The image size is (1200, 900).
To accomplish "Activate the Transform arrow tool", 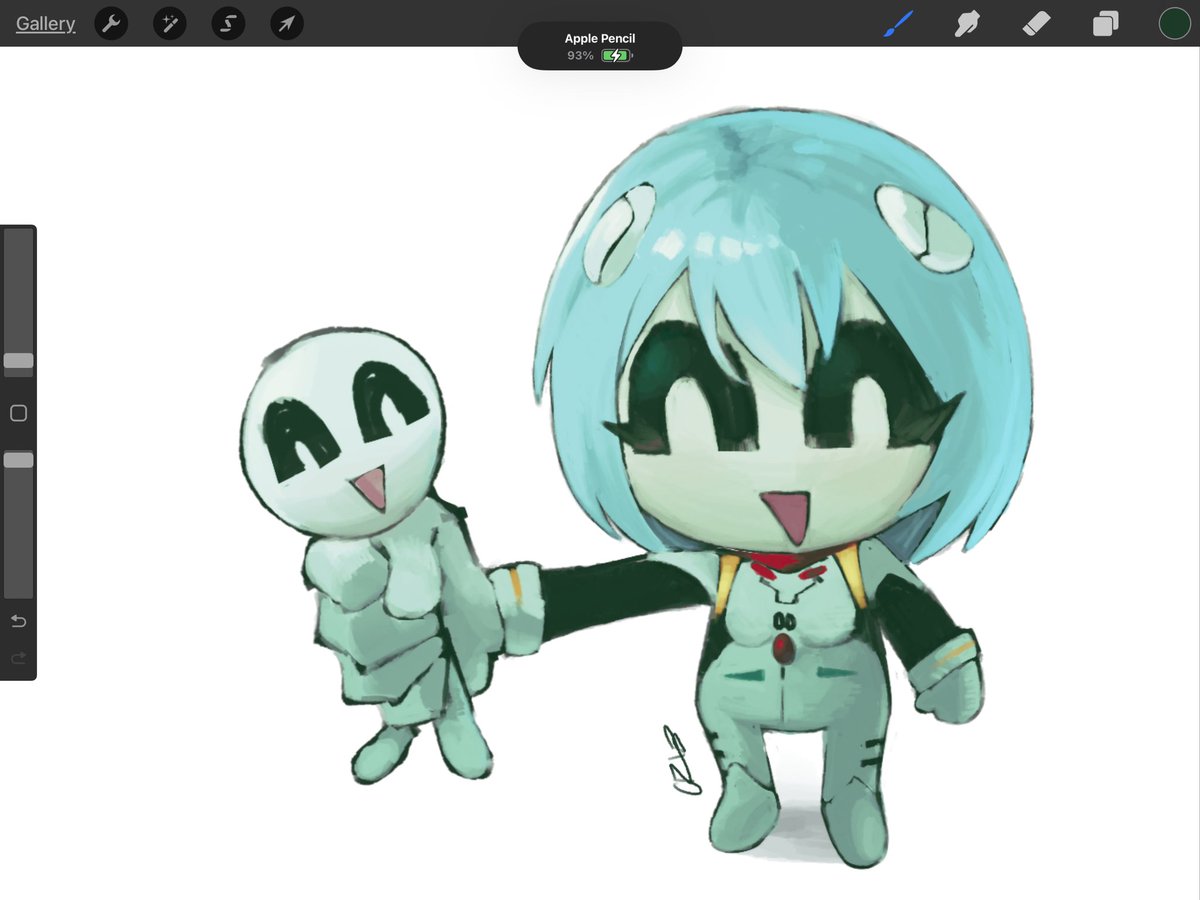I will point(287,24).
